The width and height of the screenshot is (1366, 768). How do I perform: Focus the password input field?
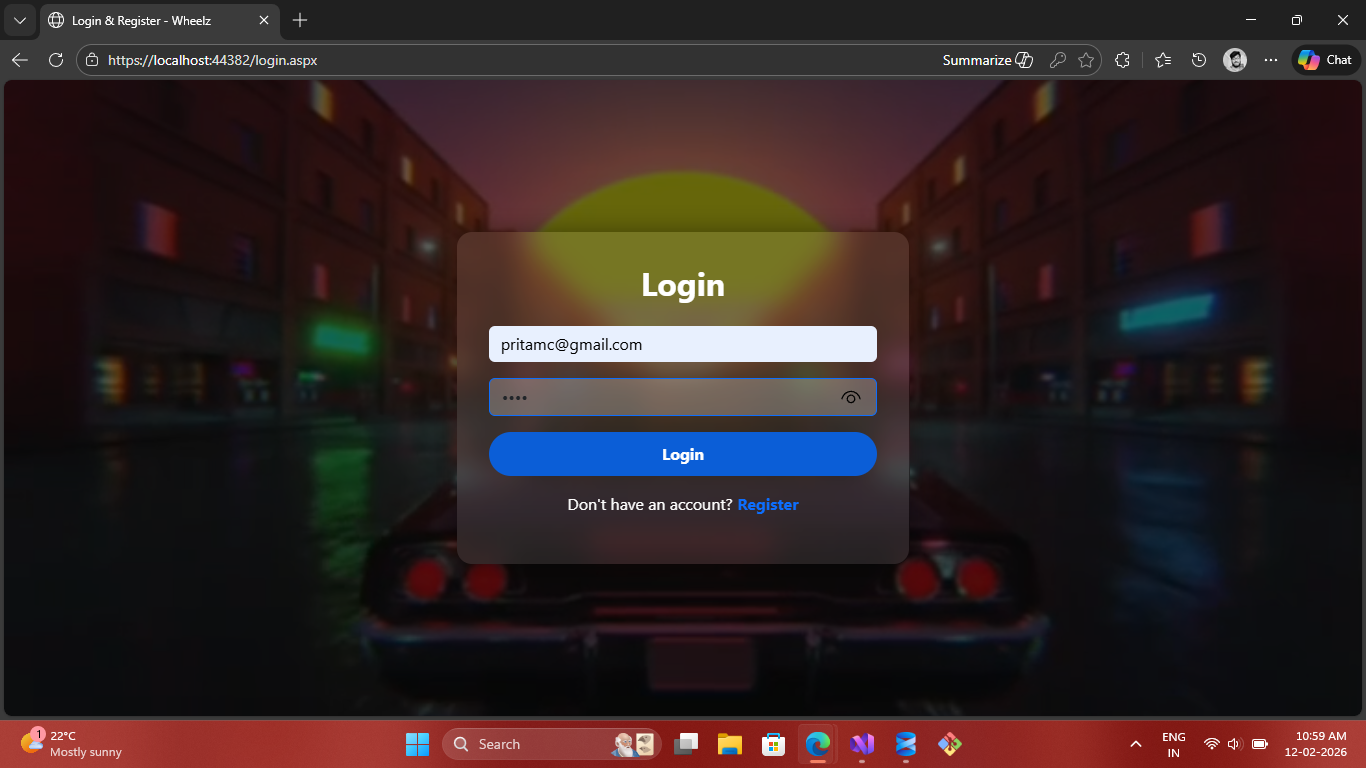click(660, 398)
